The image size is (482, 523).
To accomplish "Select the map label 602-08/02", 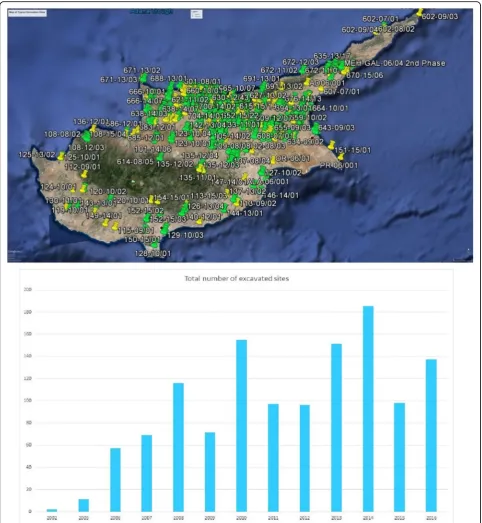I will (397, 29).
